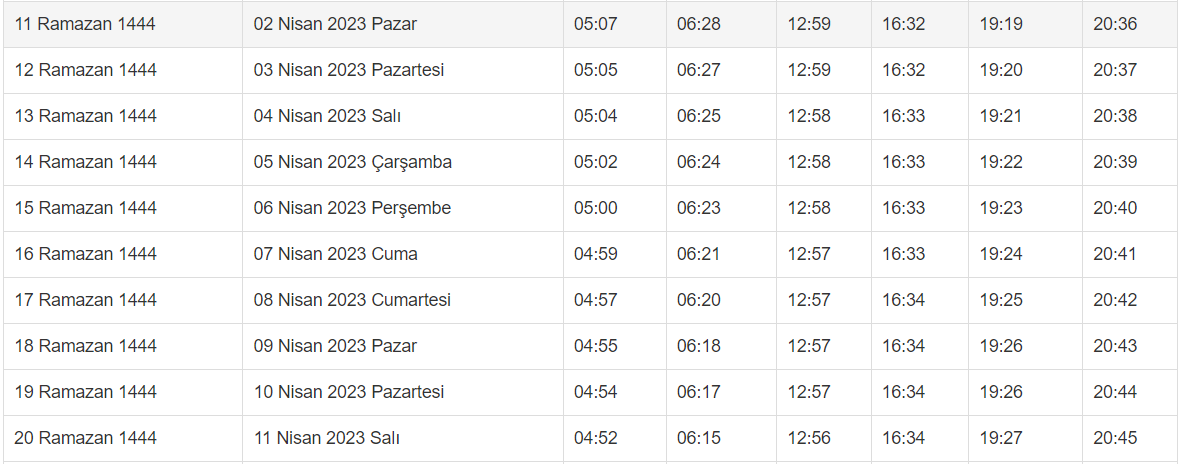
Task: Click the 20:42 time cell
Action: (x=1115, y=300)
